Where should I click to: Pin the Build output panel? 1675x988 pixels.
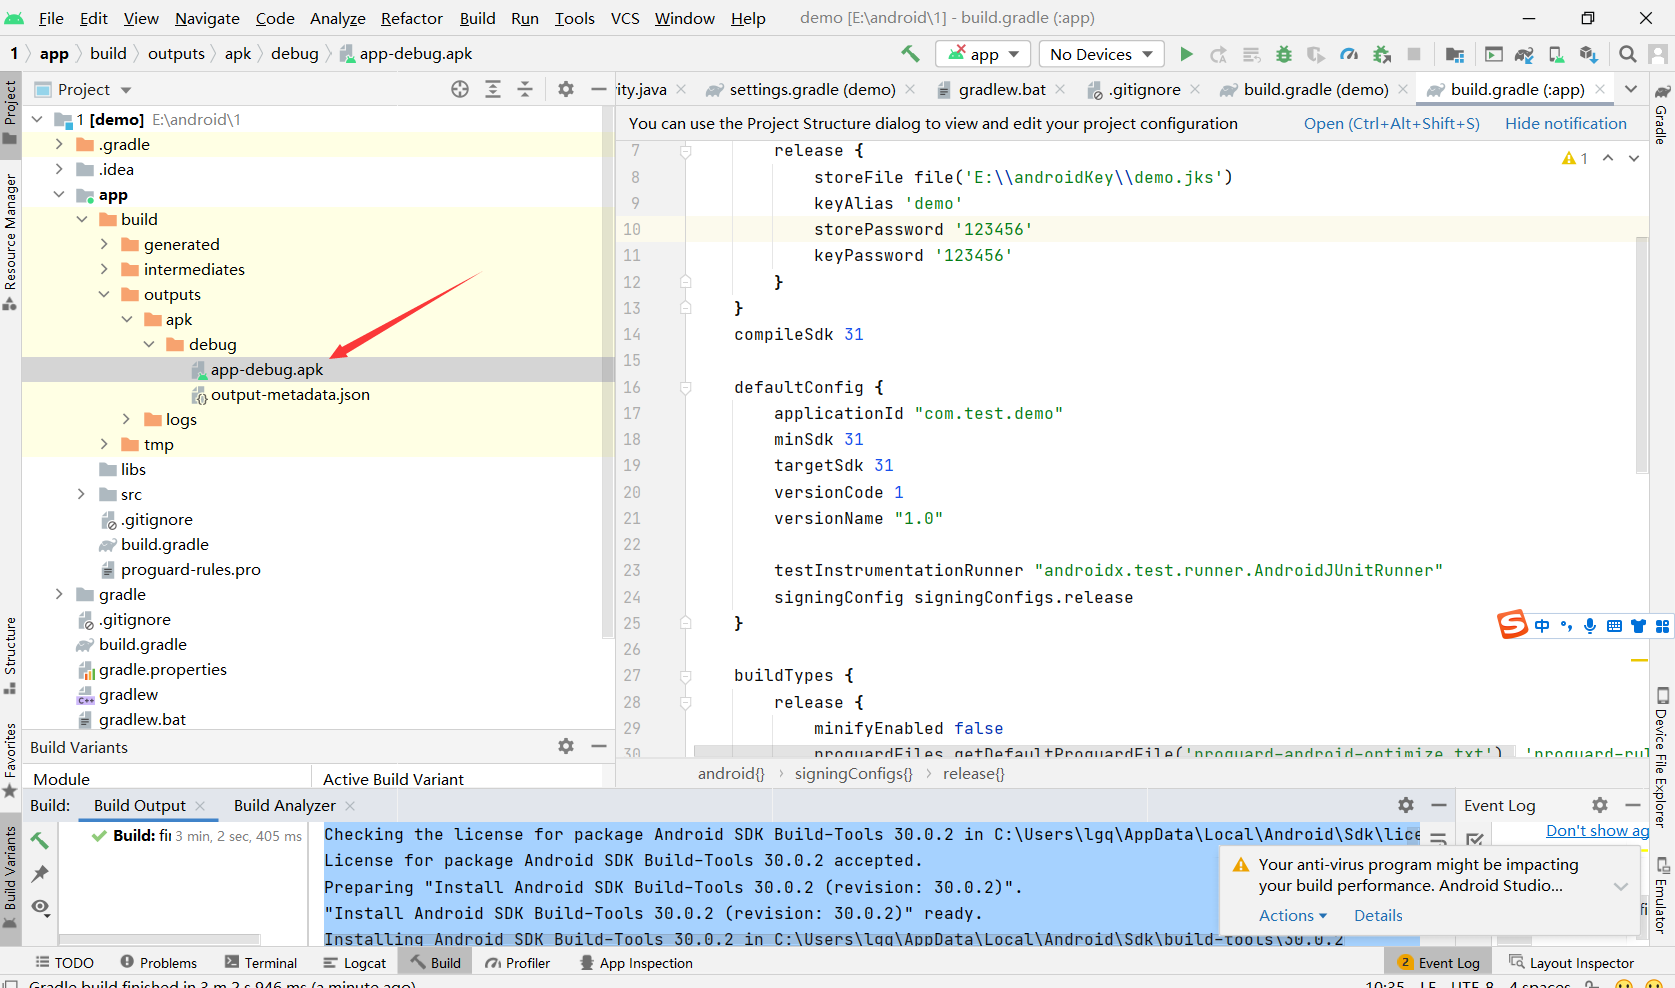[39, 871]
